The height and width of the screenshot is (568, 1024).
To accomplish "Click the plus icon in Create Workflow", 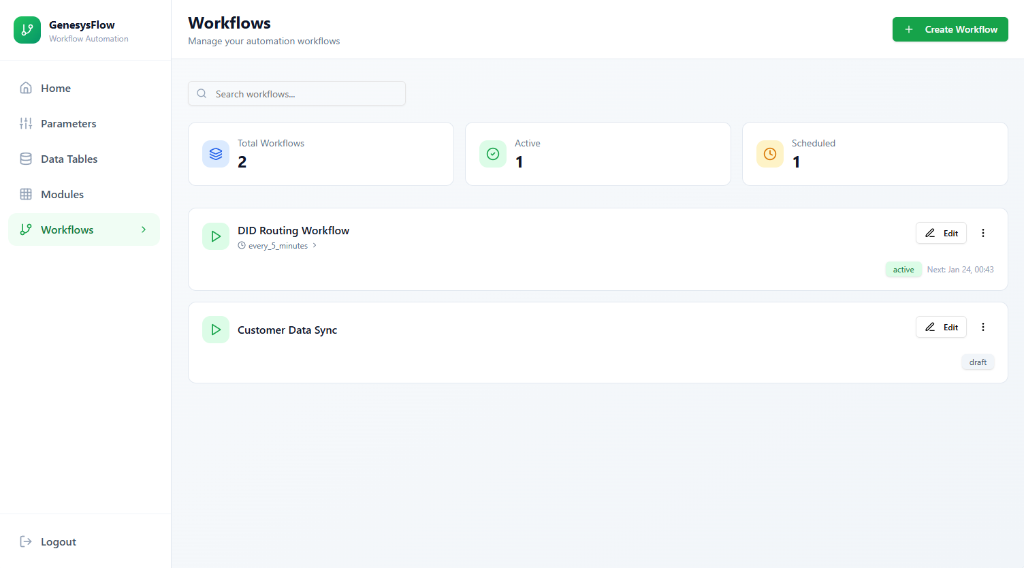I will [908, 29].
